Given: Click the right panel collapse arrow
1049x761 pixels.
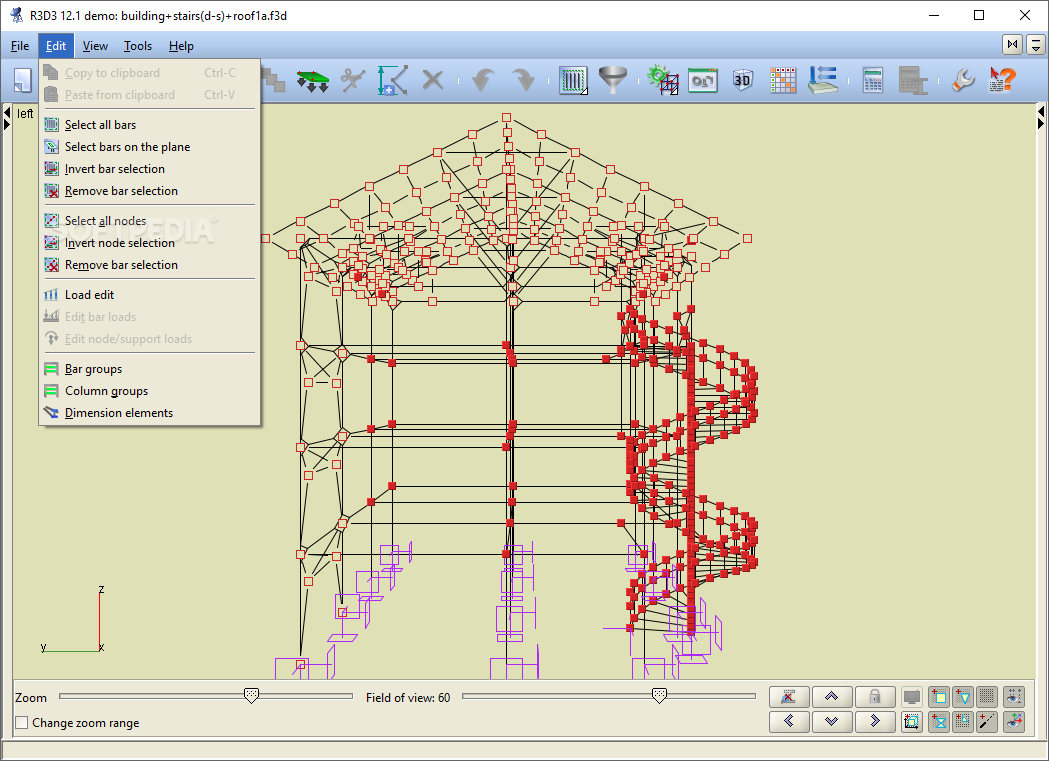Looking at the screenshot, I should tap(1040, 111).
